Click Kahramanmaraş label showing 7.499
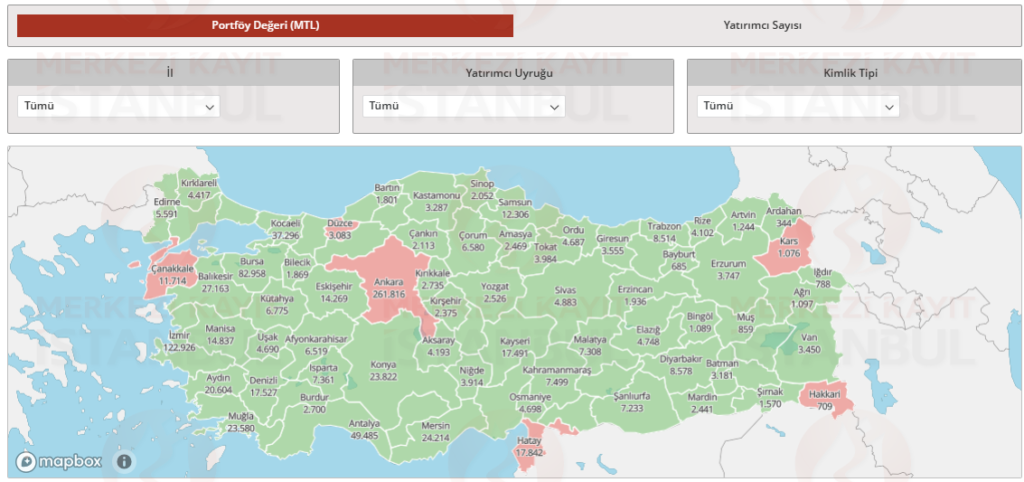Viewport: 1024px width, 482px height. coord(556,376)
